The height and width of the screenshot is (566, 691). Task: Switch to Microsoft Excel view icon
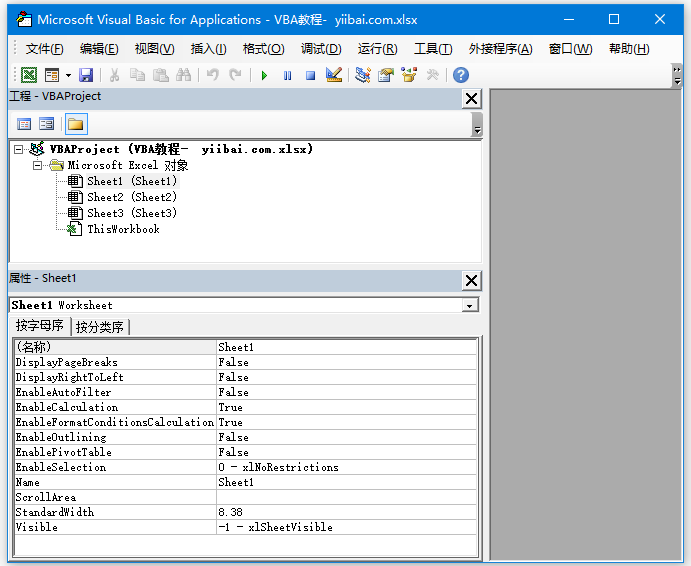[29, 75]
